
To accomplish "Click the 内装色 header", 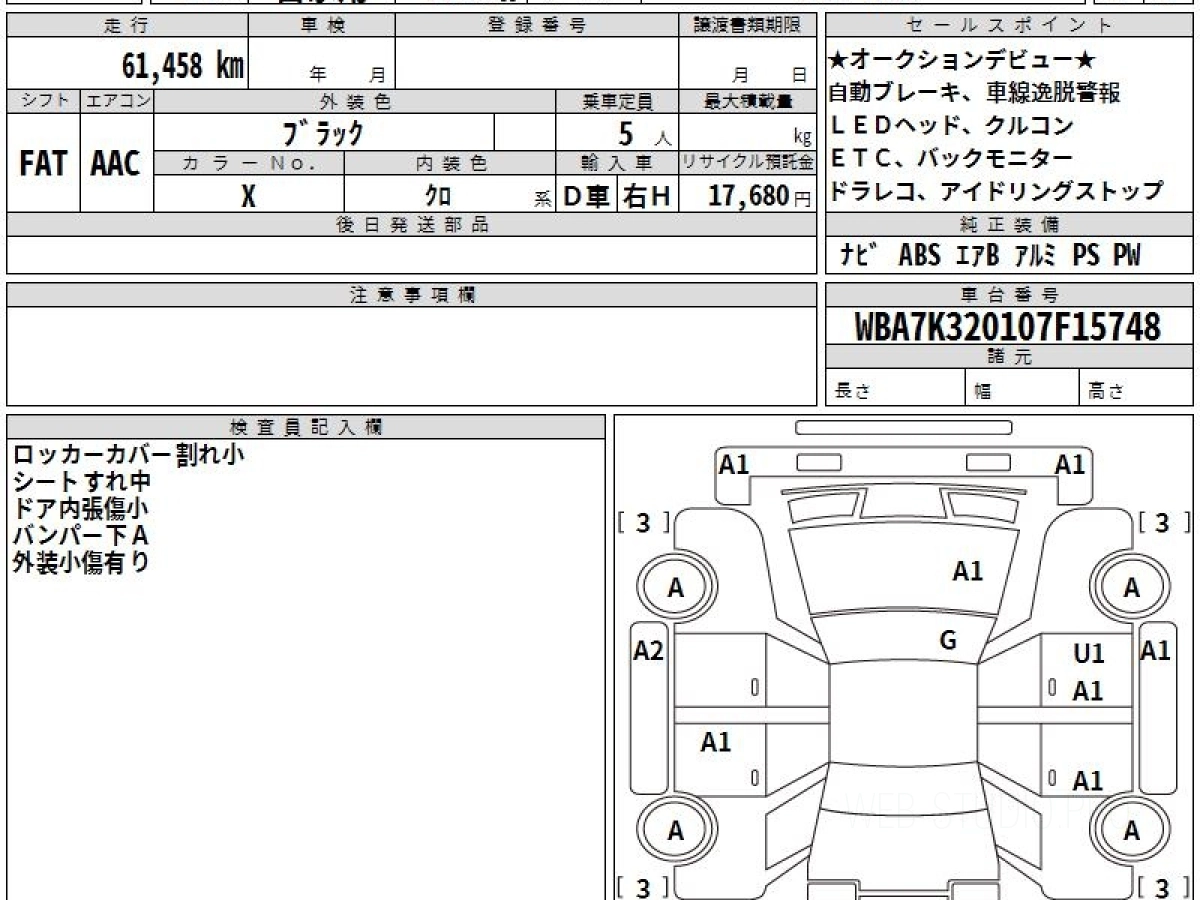I will click(450, 163).
